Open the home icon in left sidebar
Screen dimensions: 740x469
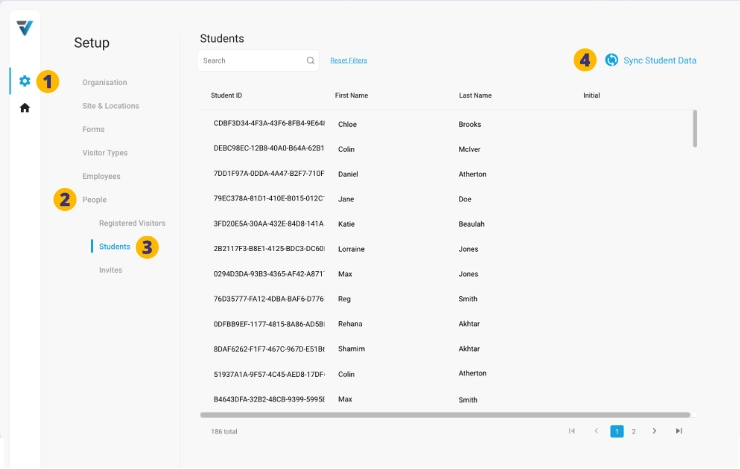pos(25,107)
